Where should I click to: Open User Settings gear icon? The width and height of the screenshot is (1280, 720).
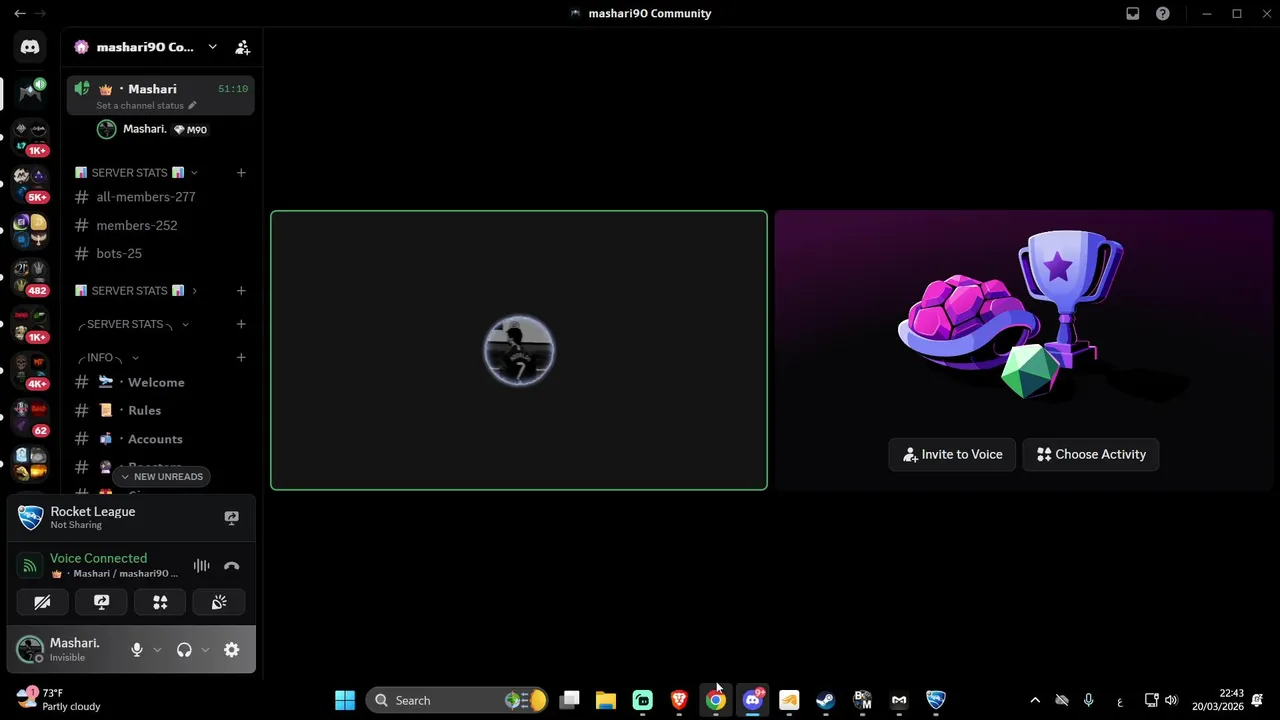(x=231, y=650)
